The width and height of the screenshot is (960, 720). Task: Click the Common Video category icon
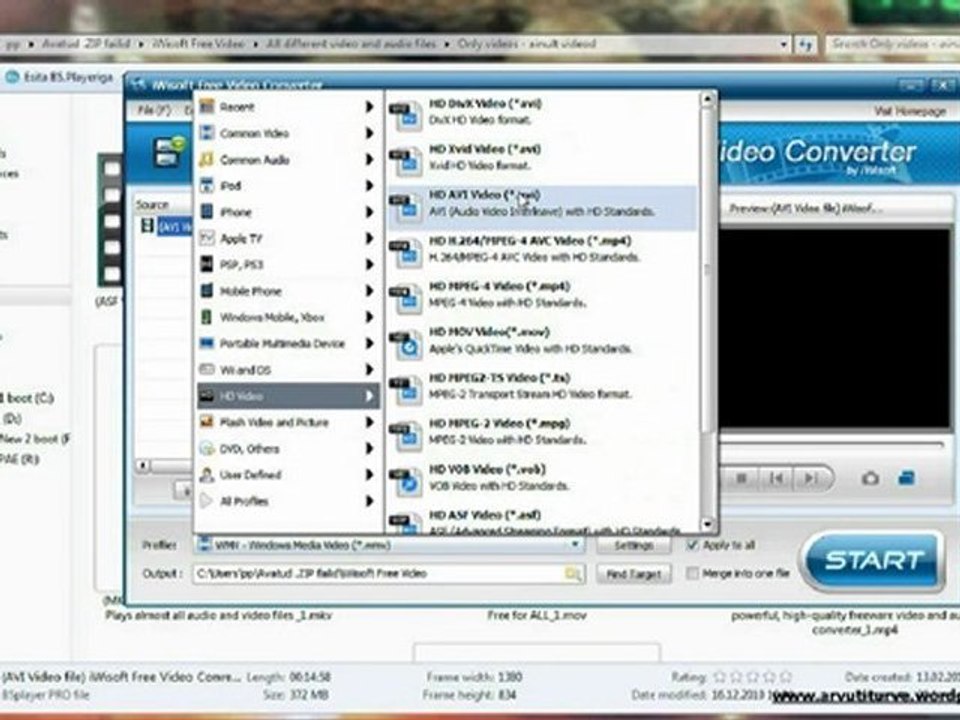pyautogui.click(x=207, y=133)
